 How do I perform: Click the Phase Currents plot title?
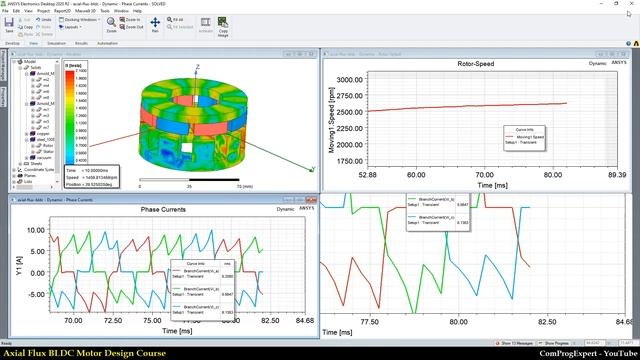pos(163,209)
